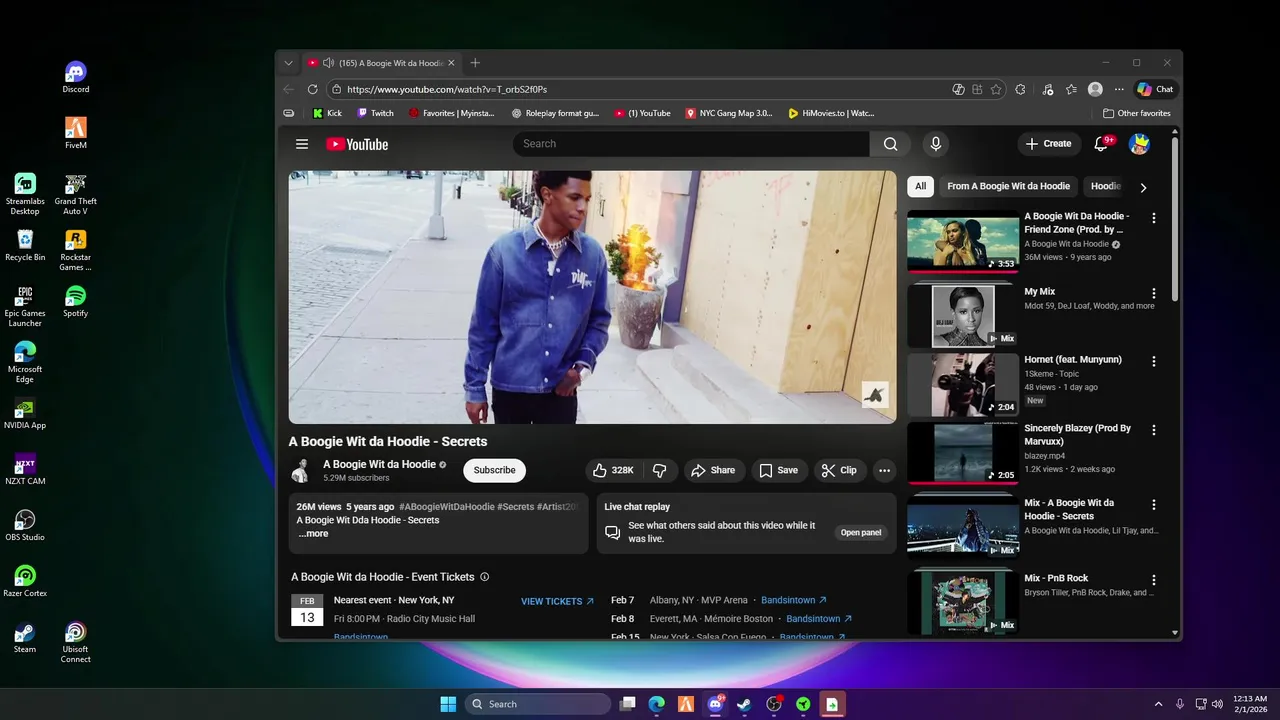Image resolution: width=1280 pixels, height=720 pixels.
Task: Open Hornet (feat. Munyunn) thumbnail
Action: click(x=963, y=385)
